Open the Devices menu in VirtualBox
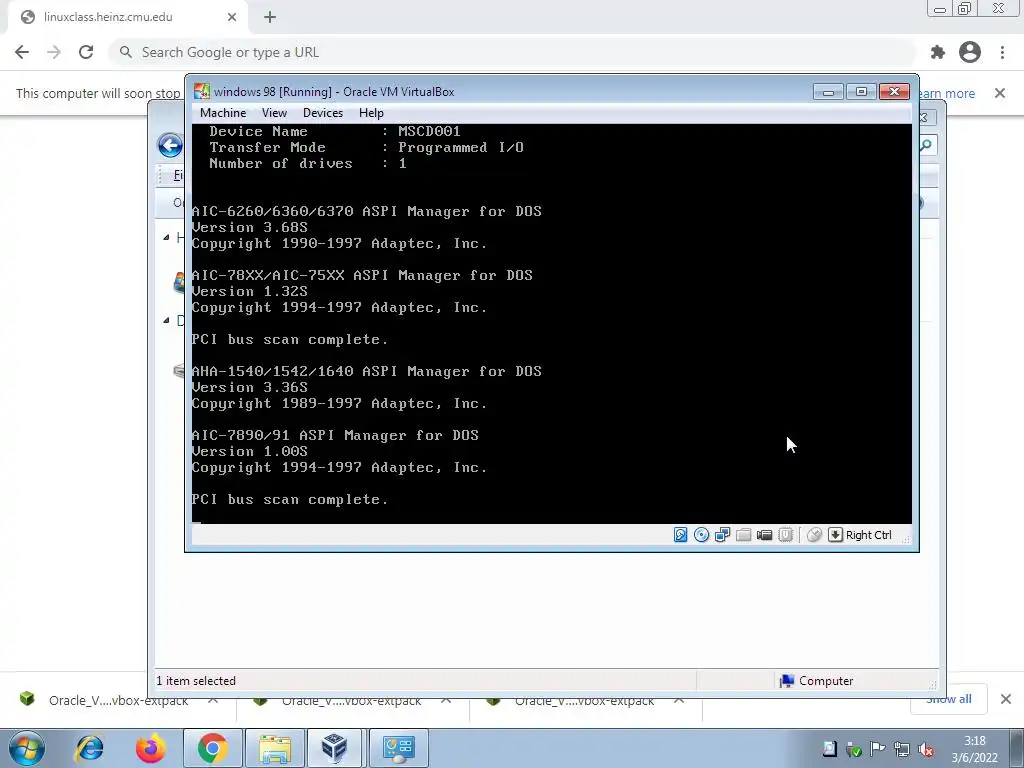This screenshot has width=1024, height=768. [x=323, y=113]
